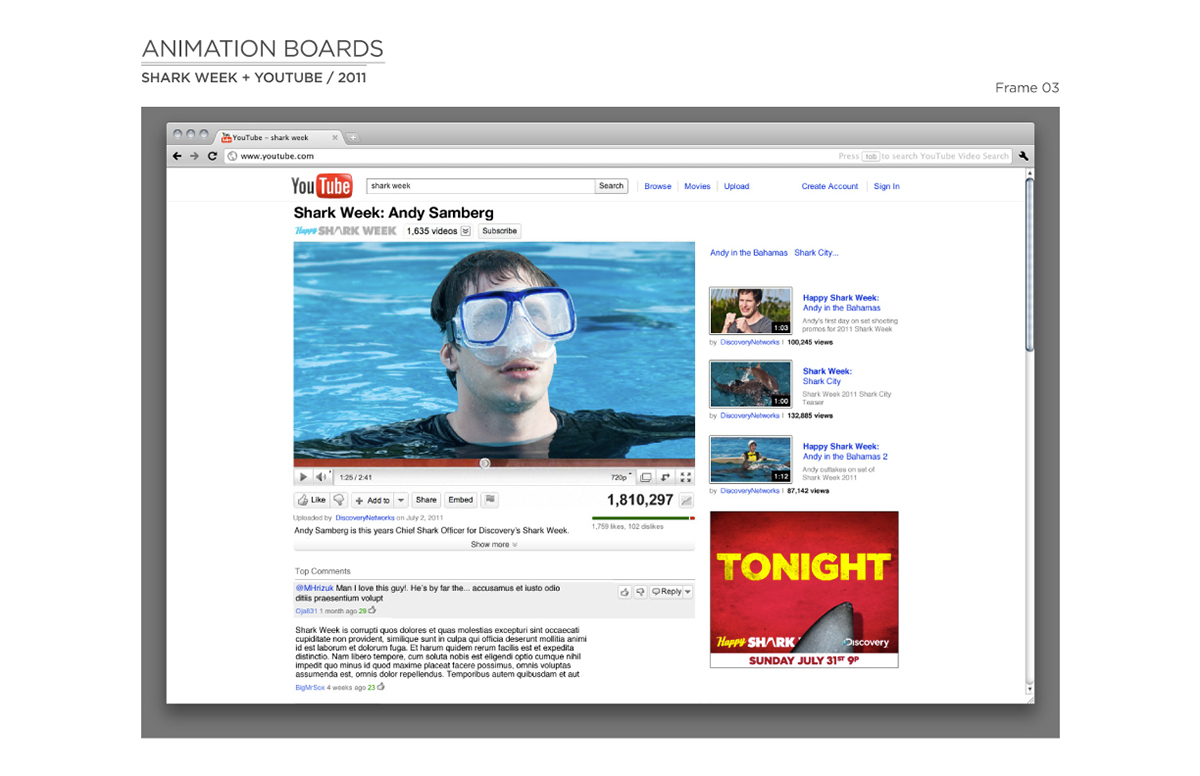Image resolution: width=1200 pixels, height=776 pixels.
Task: Open the Upload menu link
Action: pos(736,186)
